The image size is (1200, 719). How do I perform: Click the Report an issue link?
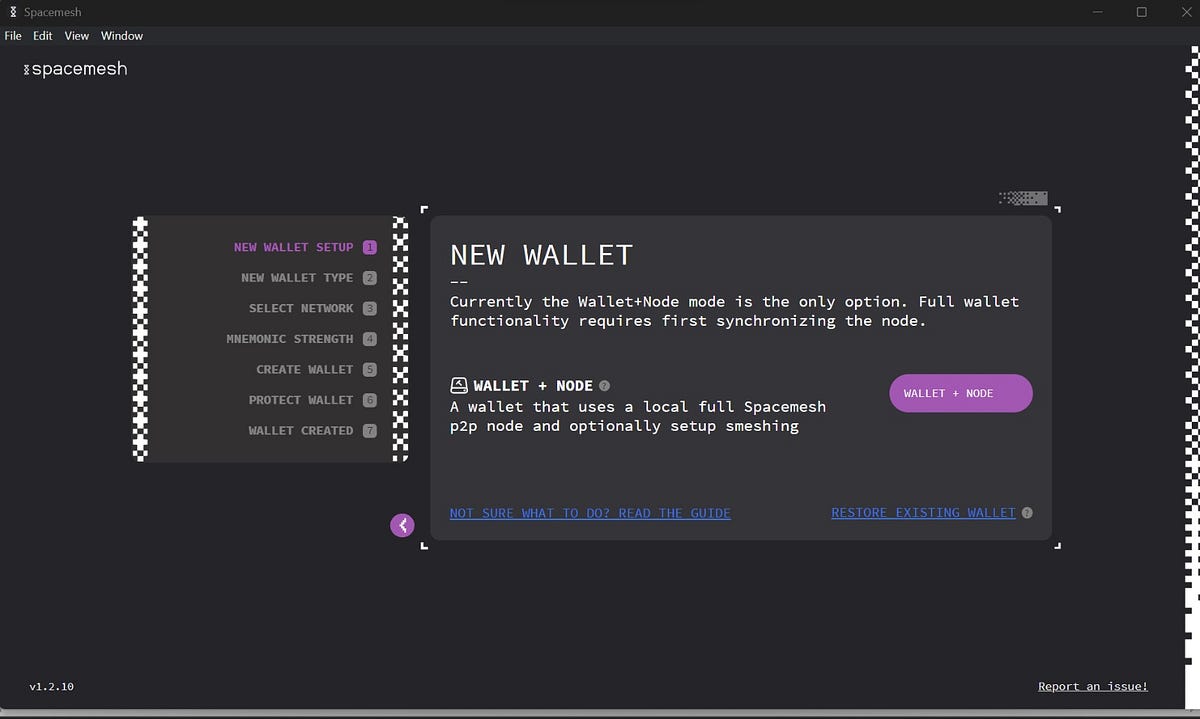[1092, 686]
